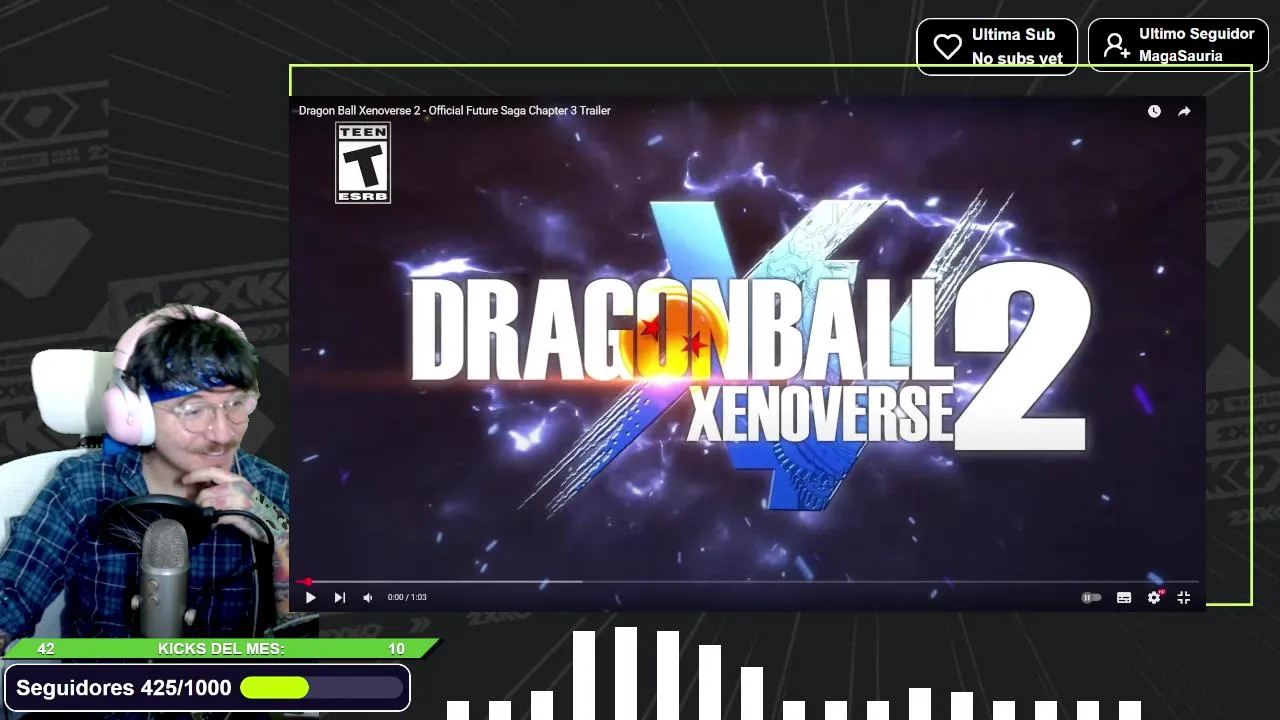Image resolution: width=1280 pixels, height=720 pixels.
Task: Click the 0:00 / 1:03 time display
Action: (x=407, y=597)
